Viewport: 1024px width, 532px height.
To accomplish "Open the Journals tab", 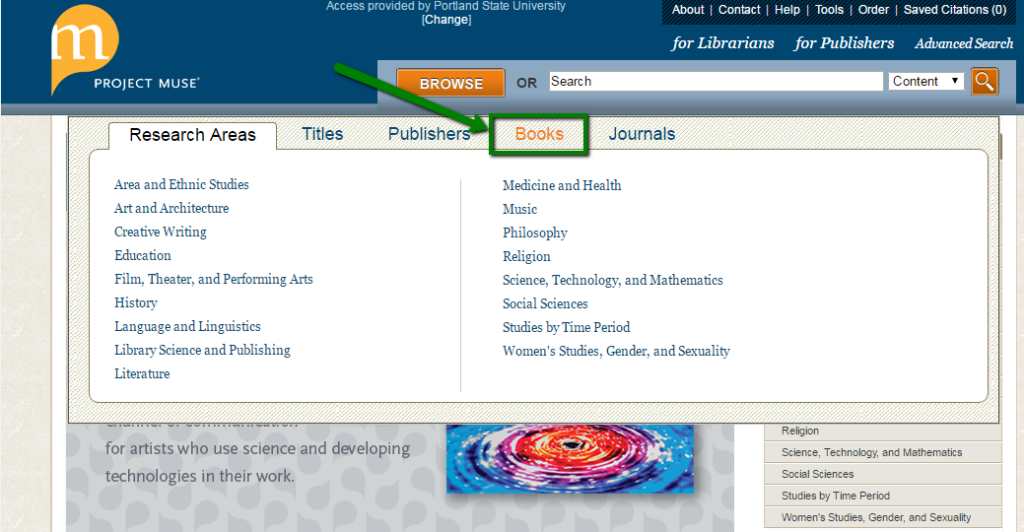I will pos(642,134).
